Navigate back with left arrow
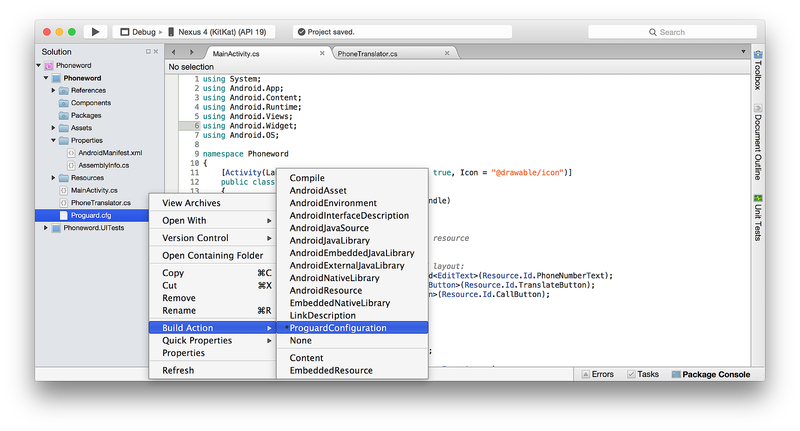Viewport: 800px width, 431px height. tap(173, 52)
